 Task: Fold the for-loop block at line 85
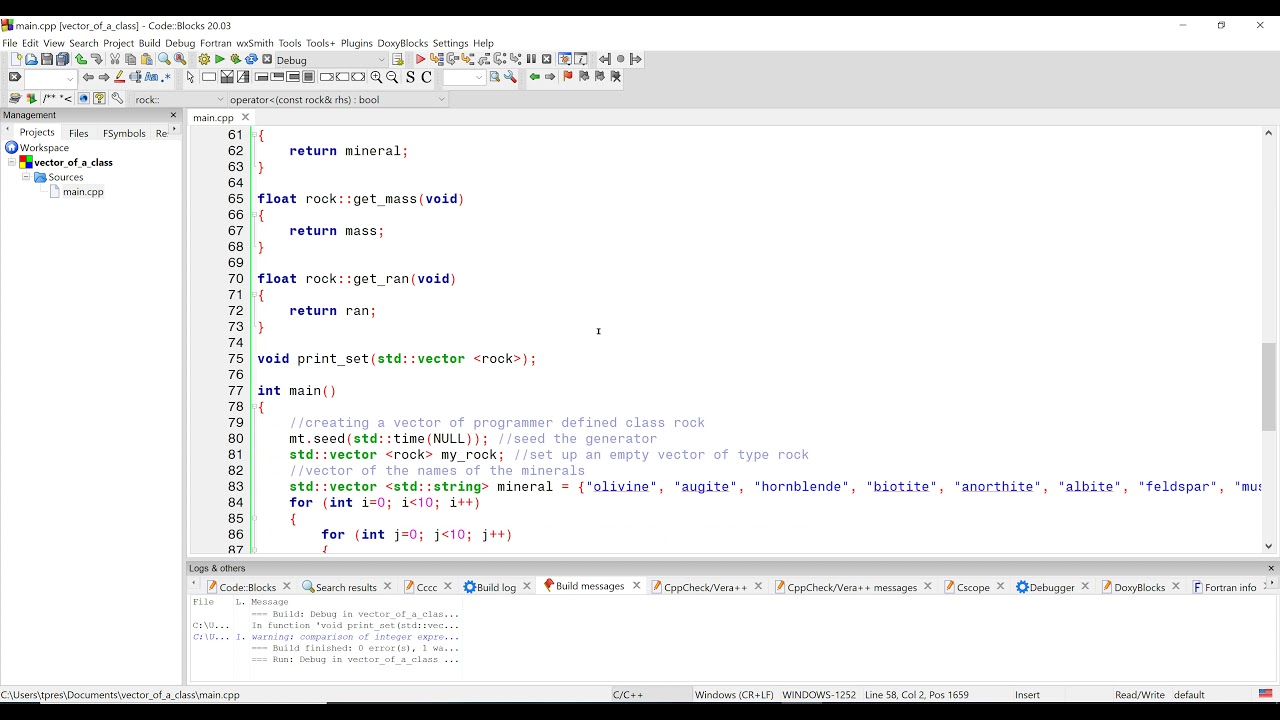tap(253, 519)
